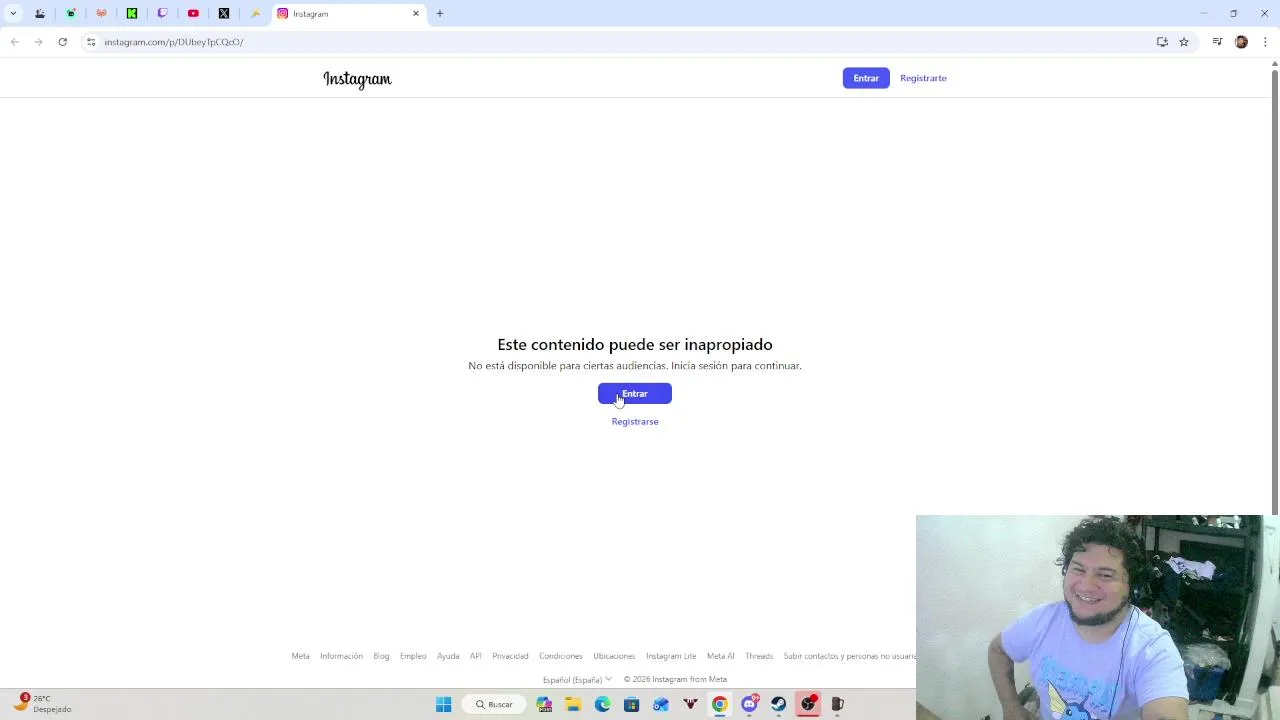The width and height of the screenshot is (1280, 720).
Task: Open the Meta AI footer link
Action: pyautogui.click(x=721, y=656)
